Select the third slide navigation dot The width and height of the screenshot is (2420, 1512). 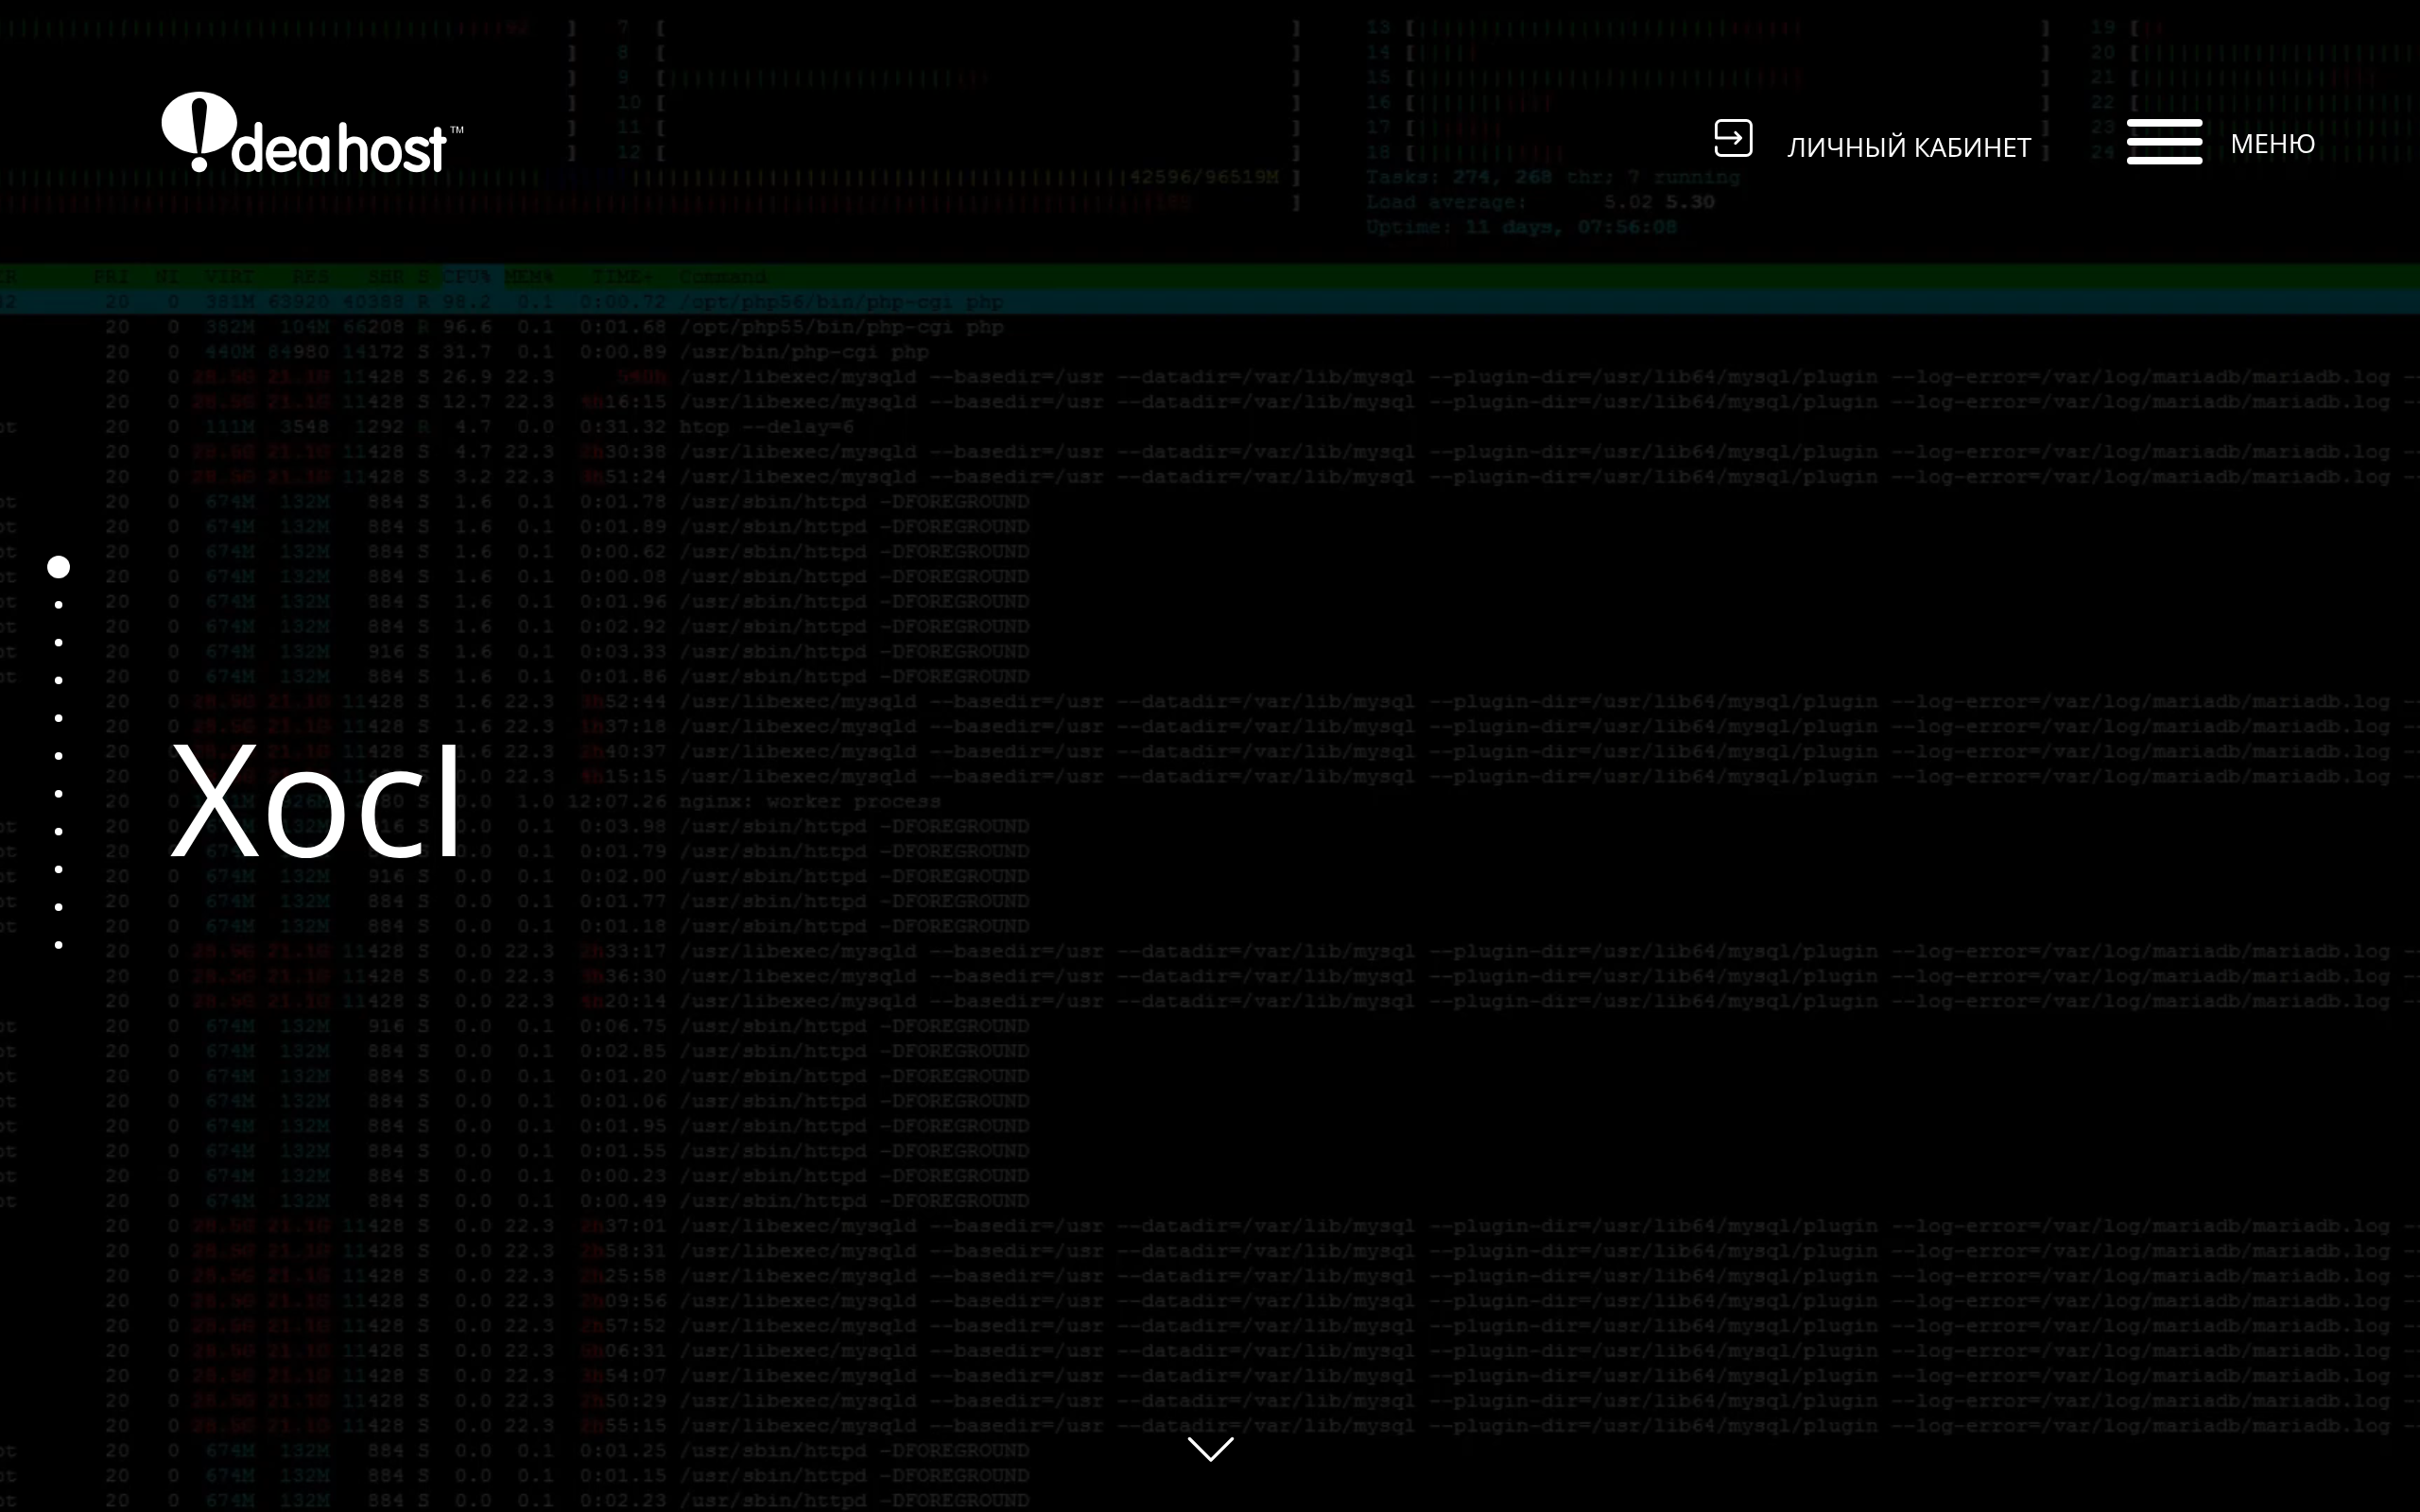[x=59, y=643]
